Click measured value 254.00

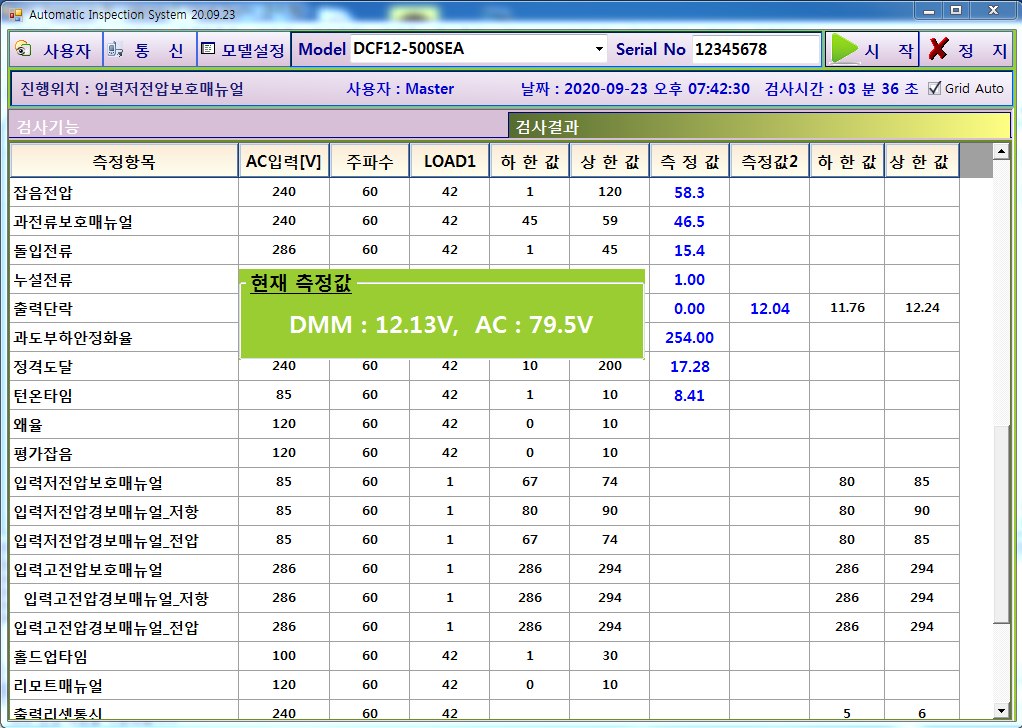pos(689,338)
